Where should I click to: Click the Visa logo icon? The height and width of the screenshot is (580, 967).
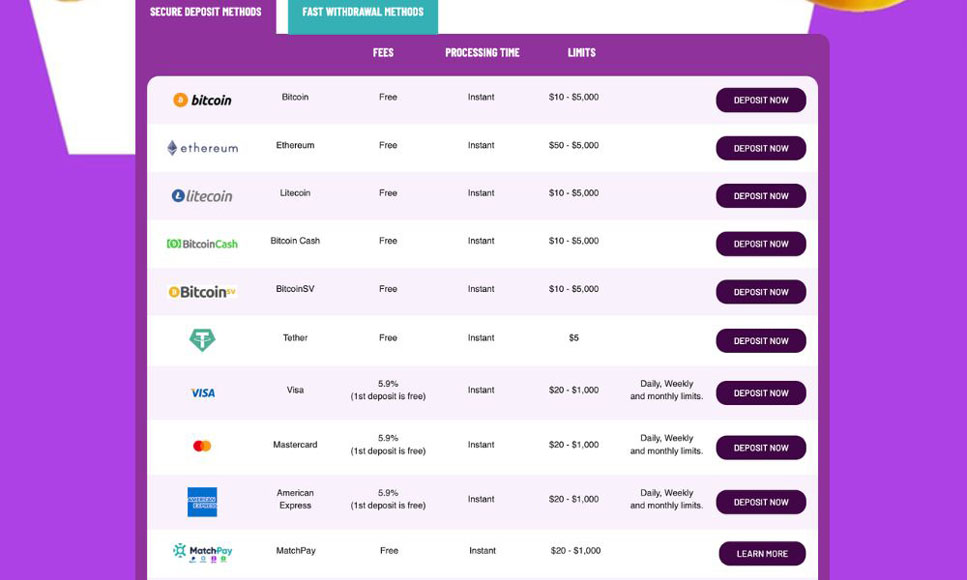pyautogui.click(x=204, y=392)
